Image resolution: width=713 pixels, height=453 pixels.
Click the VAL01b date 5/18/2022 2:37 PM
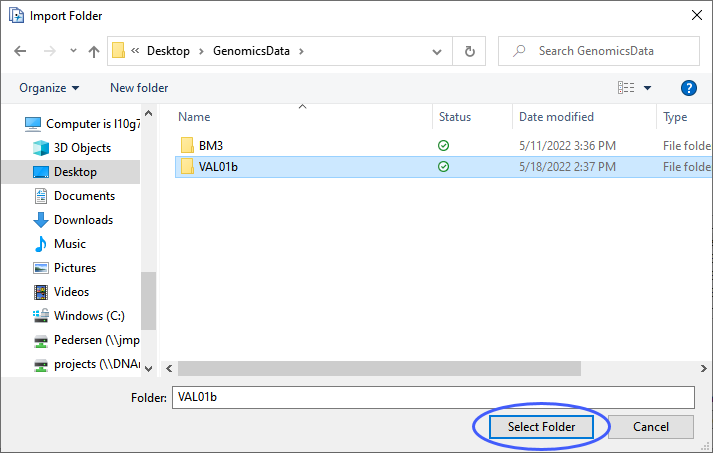[x=567, y=167]
